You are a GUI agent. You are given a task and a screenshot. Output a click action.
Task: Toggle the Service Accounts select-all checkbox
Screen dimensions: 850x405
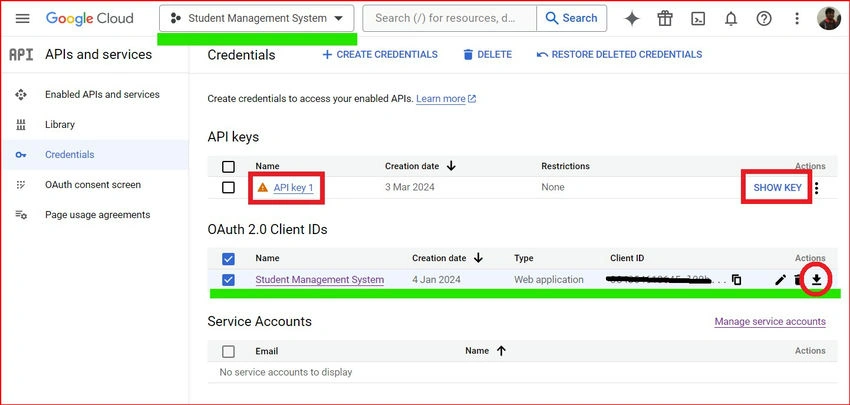(228, 351)
